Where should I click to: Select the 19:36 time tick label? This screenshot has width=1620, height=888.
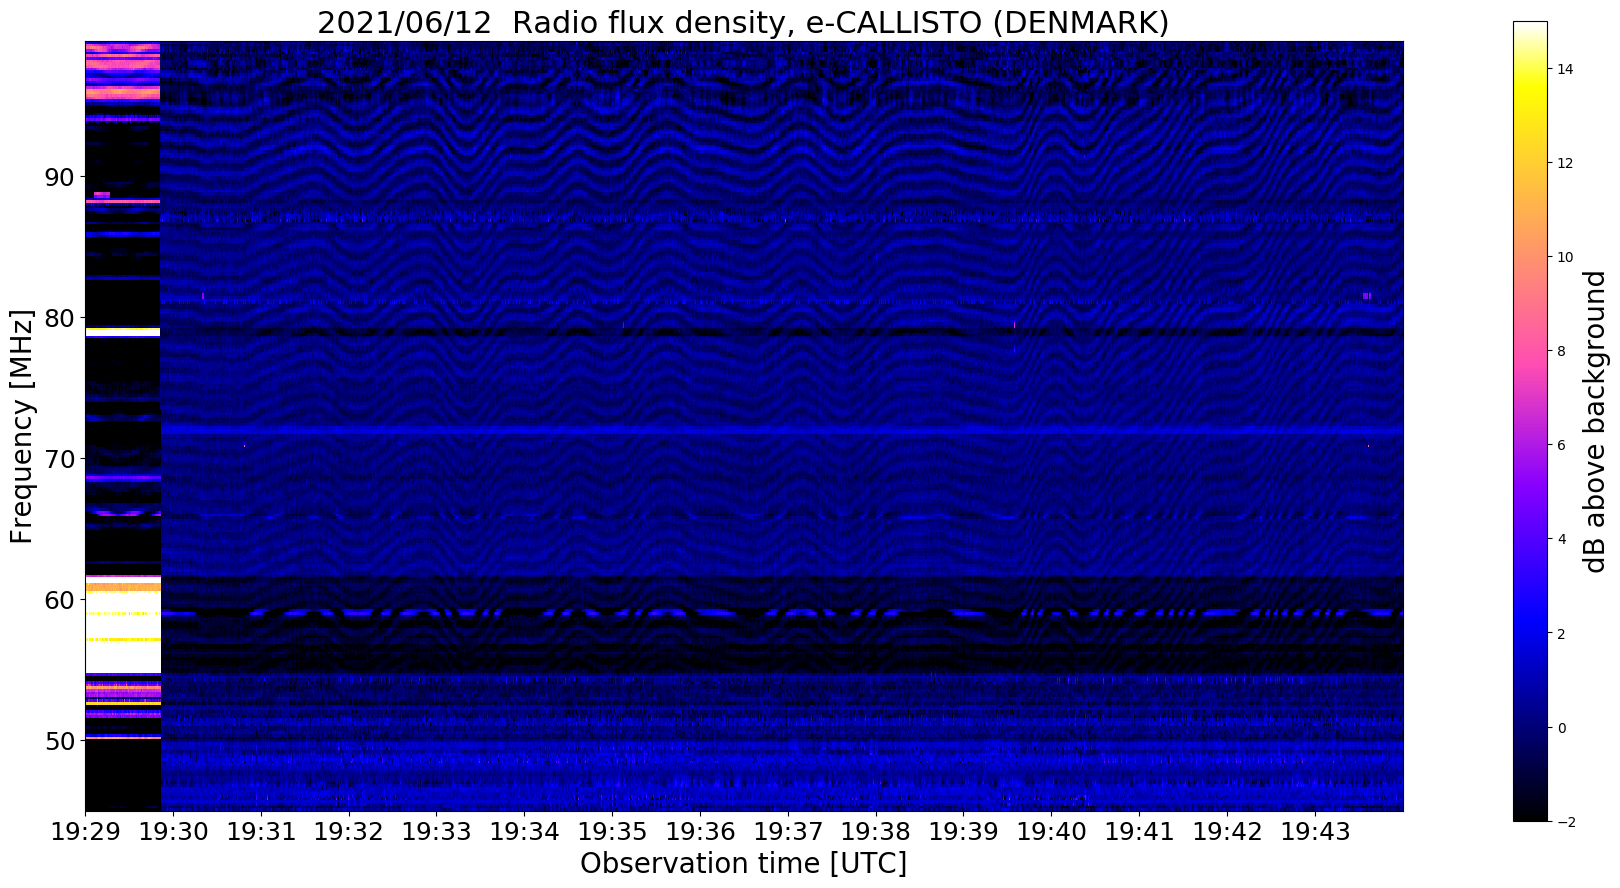(x=701, y=831)
